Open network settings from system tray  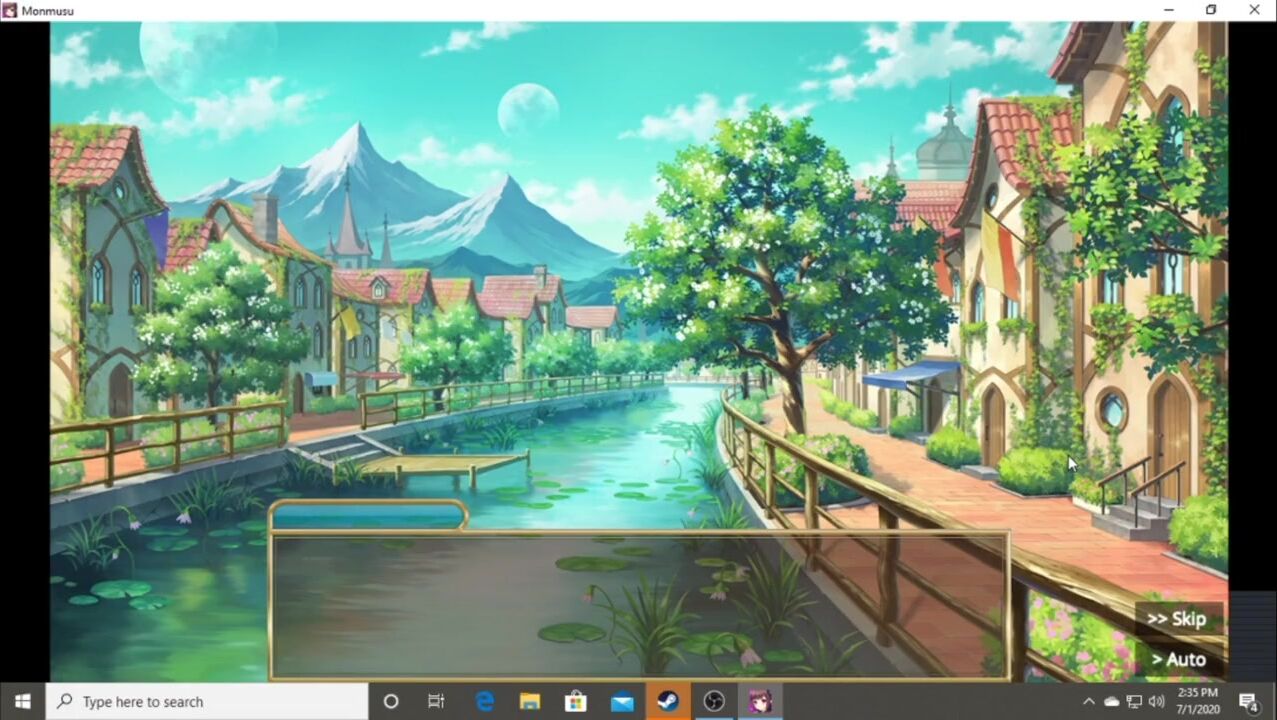[x=1134, y=701]
